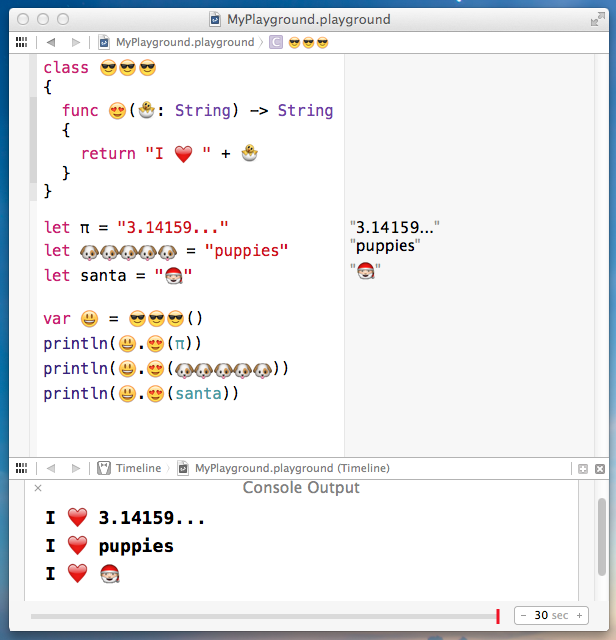This screenshot has width=616, height=640.
Task: Click the class keyword in code
Action: pos(66,67)
